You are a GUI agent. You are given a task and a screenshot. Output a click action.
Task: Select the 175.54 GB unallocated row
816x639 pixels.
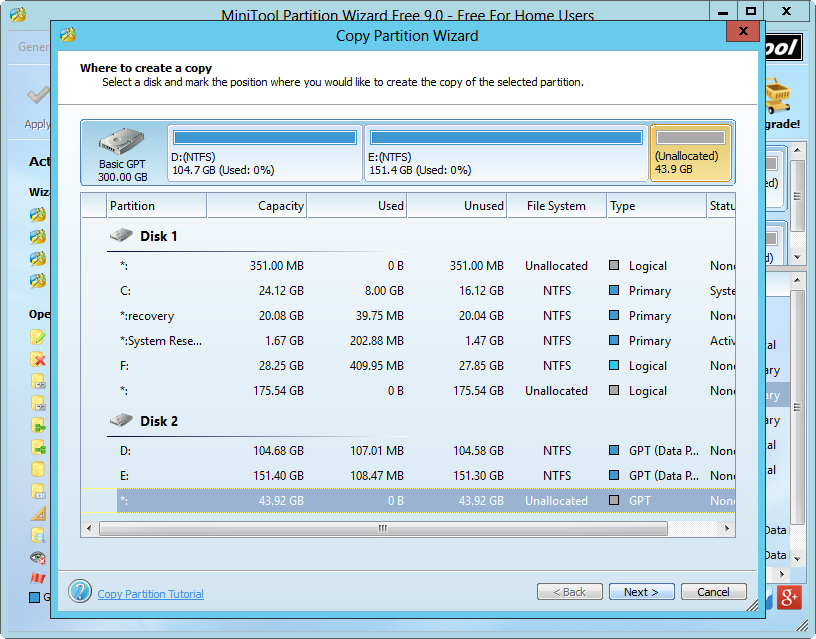(x=407, y=391)
